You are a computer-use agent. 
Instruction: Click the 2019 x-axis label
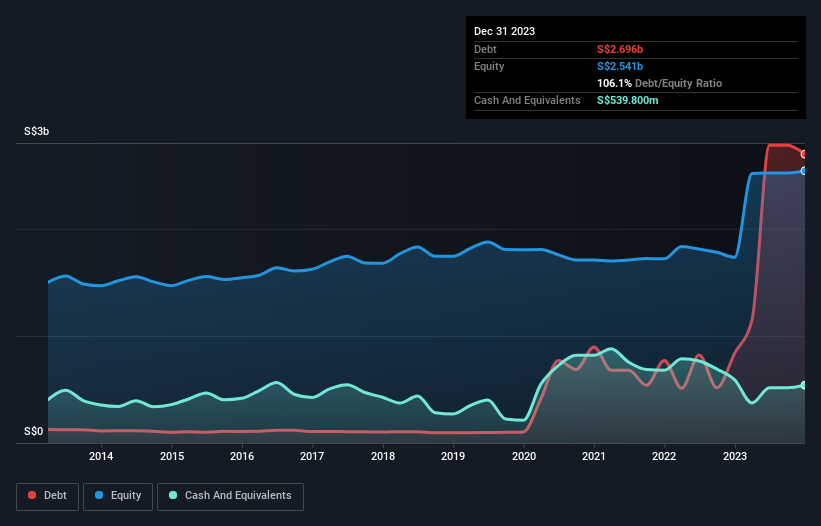click(453, 456)
